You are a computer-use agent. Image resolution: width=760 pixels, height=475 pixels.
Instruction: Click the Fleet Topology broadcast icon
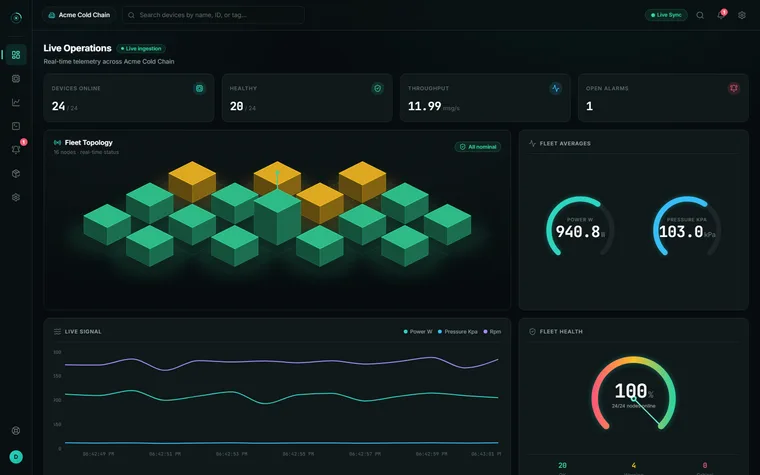point(57,142)
